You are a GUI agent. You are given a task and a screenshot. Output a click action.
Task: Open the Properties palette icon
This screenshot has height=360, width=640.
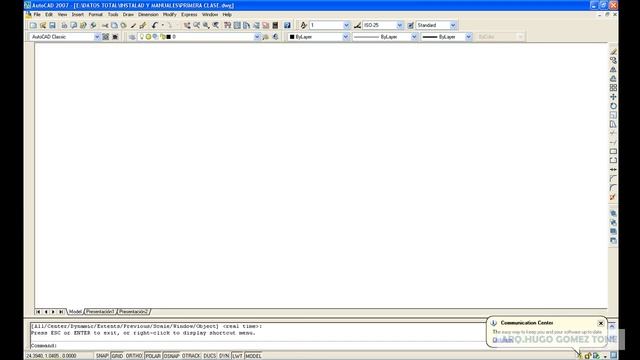coord(227,25)
